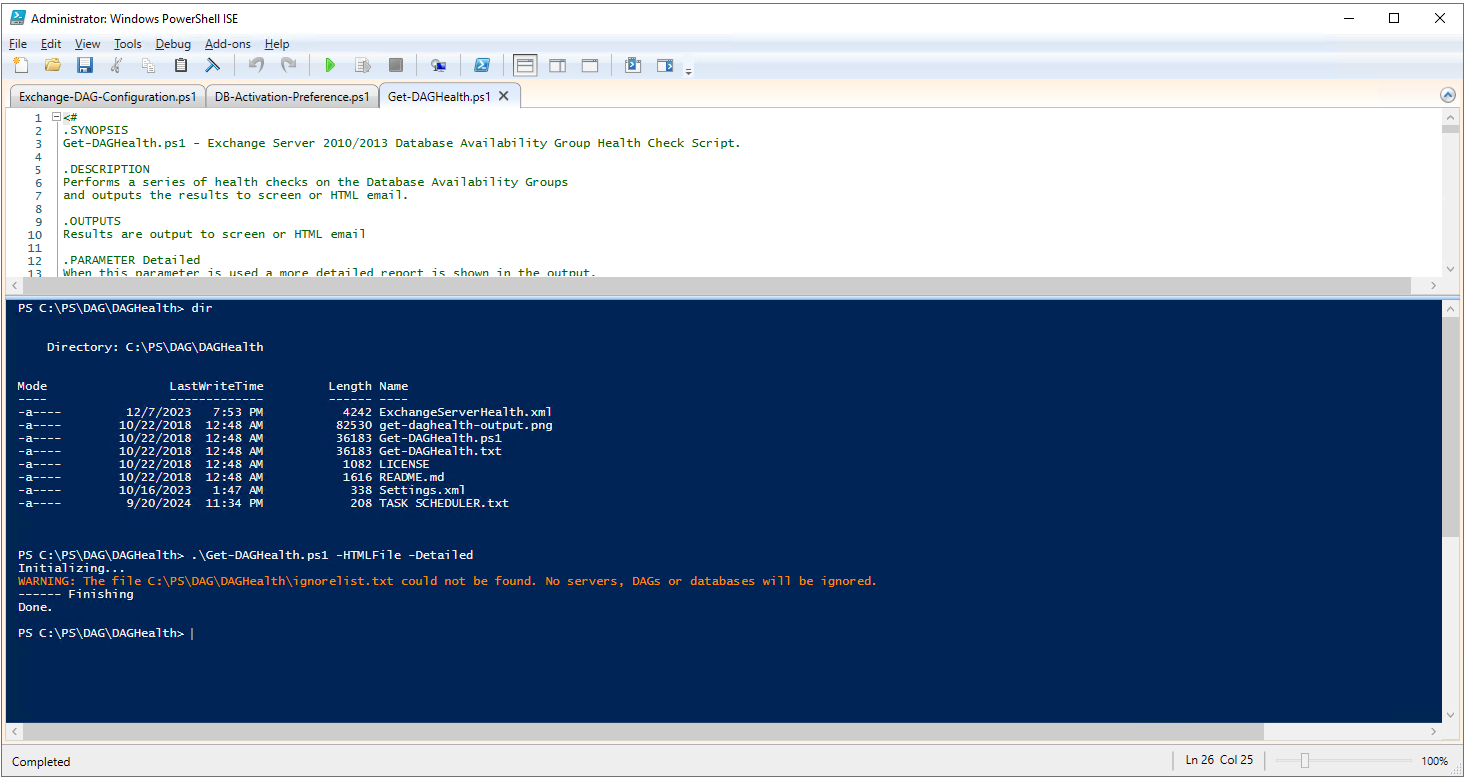Image resolution: width=1466 pixels, height=778 pixels.
Task: Open the File menu
Action: 18,44
